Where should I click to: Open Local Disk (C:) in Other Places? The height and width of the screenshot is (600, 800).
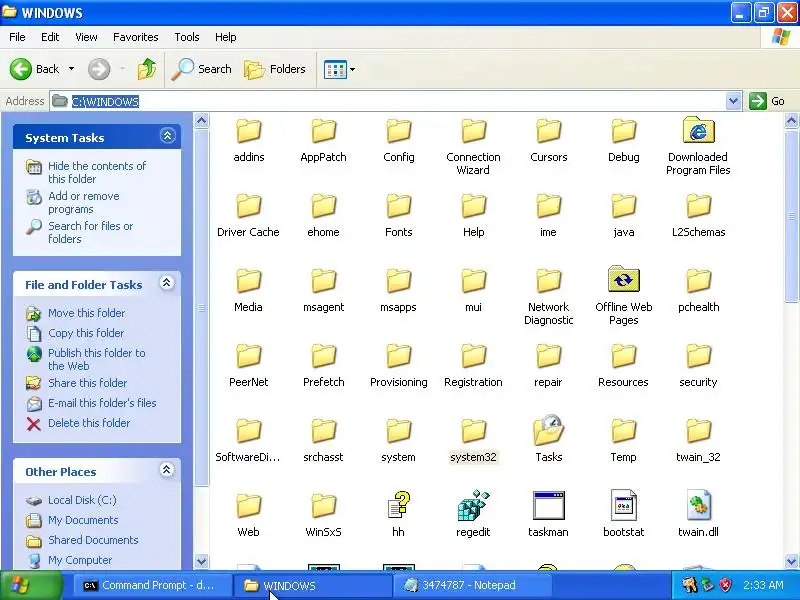(x=82, y=500)
